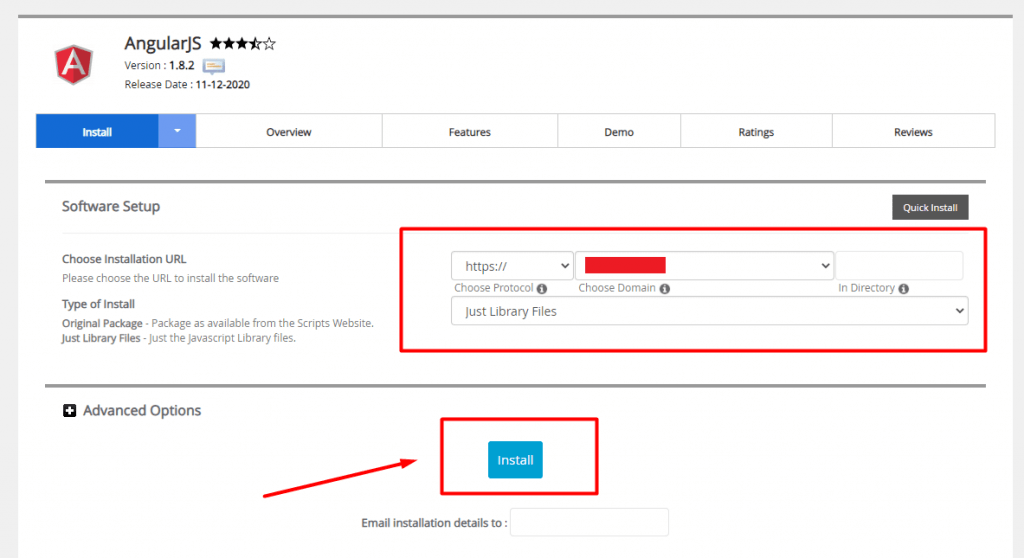
Task: Click the Advanced Options heading text
Action: pyautogui.click(x=142, y=410)
